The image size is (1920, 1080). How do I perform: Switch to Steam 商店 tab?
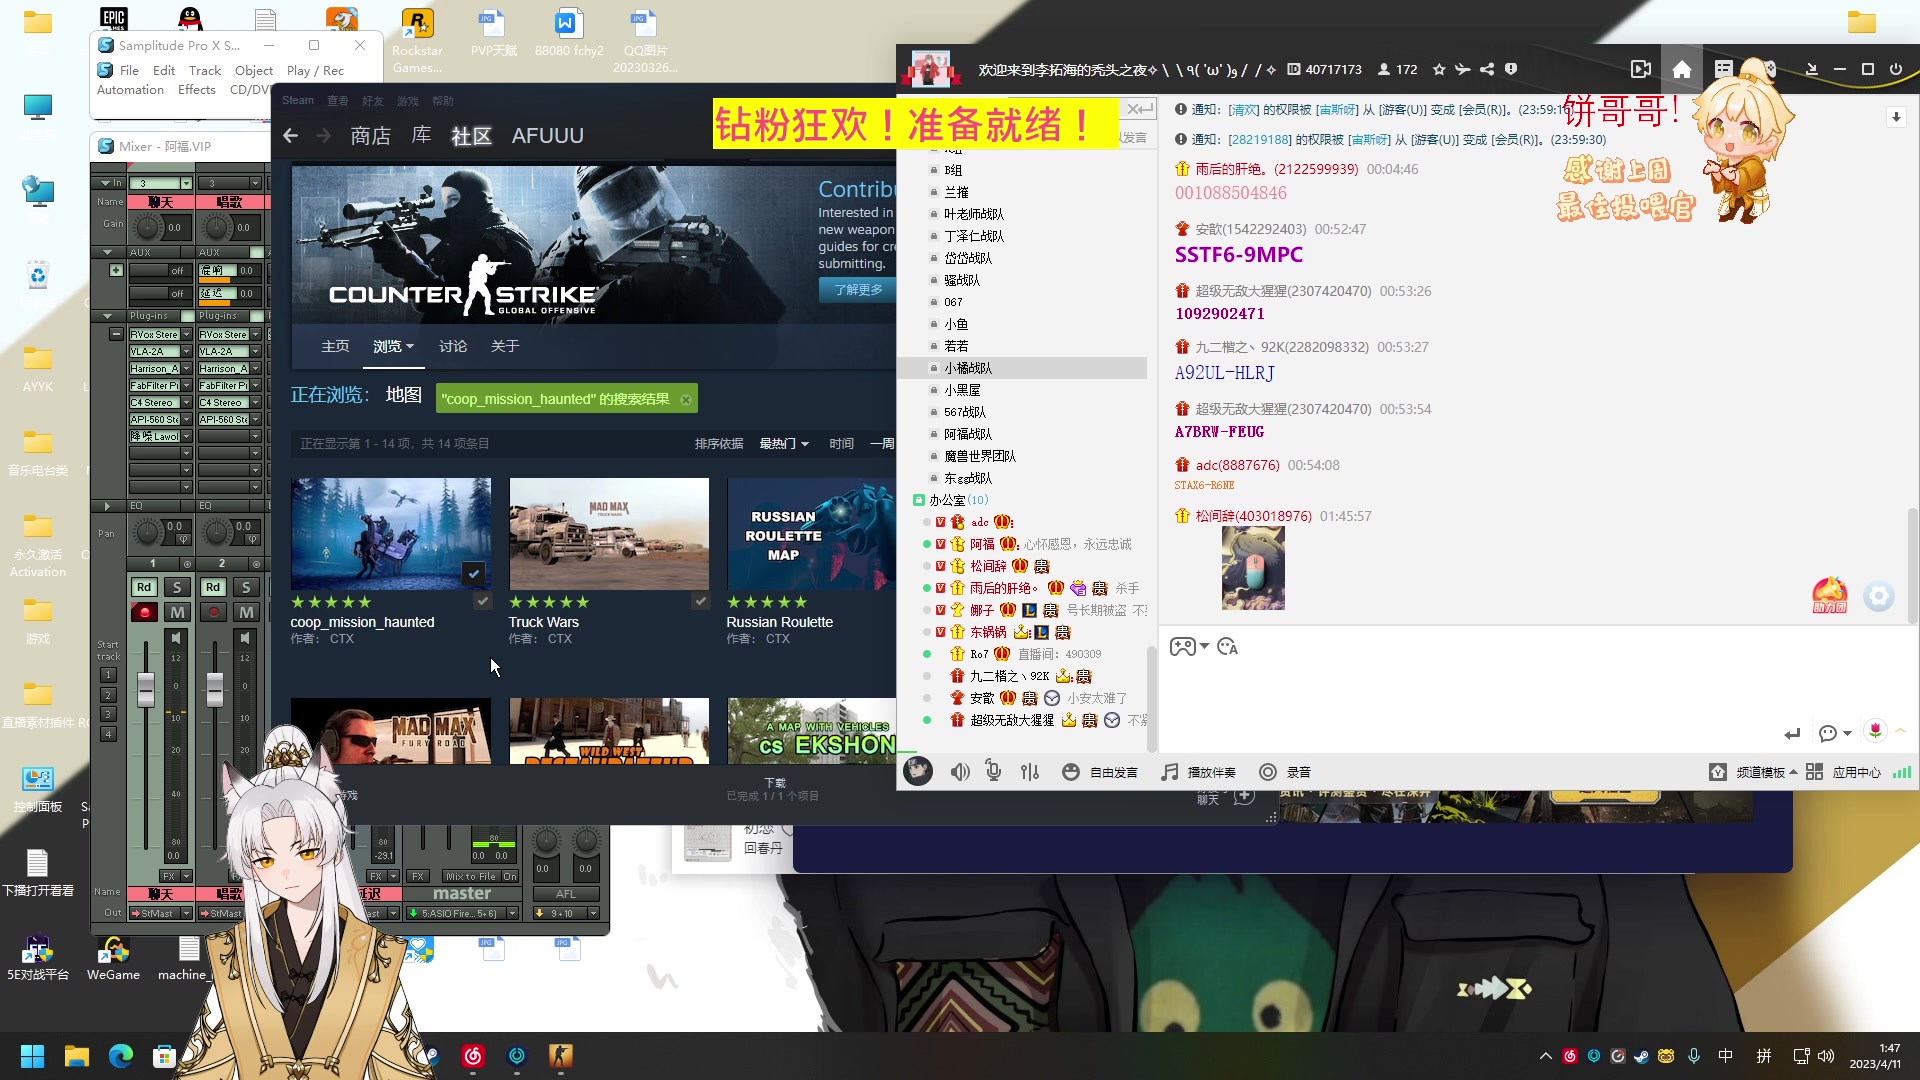370,136
